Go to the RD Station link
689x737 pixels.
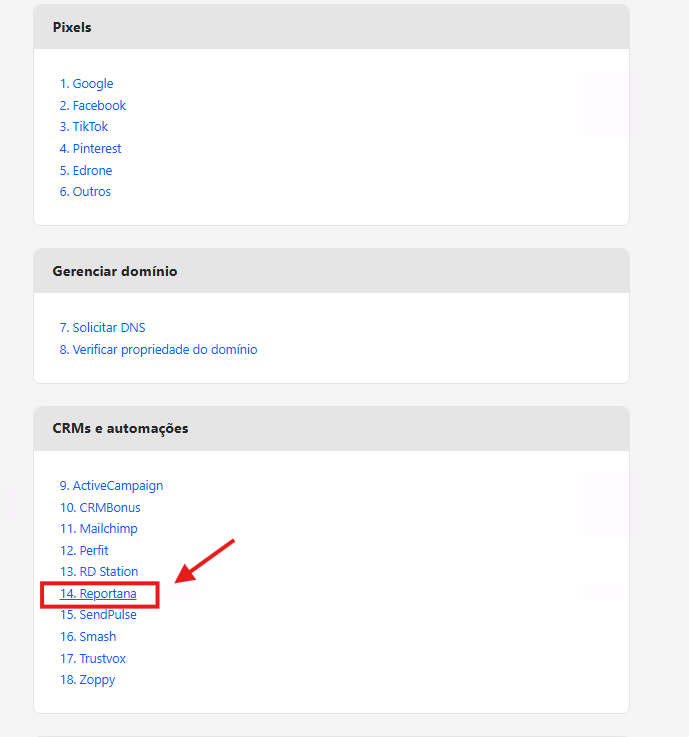click(x=99, y=572)
